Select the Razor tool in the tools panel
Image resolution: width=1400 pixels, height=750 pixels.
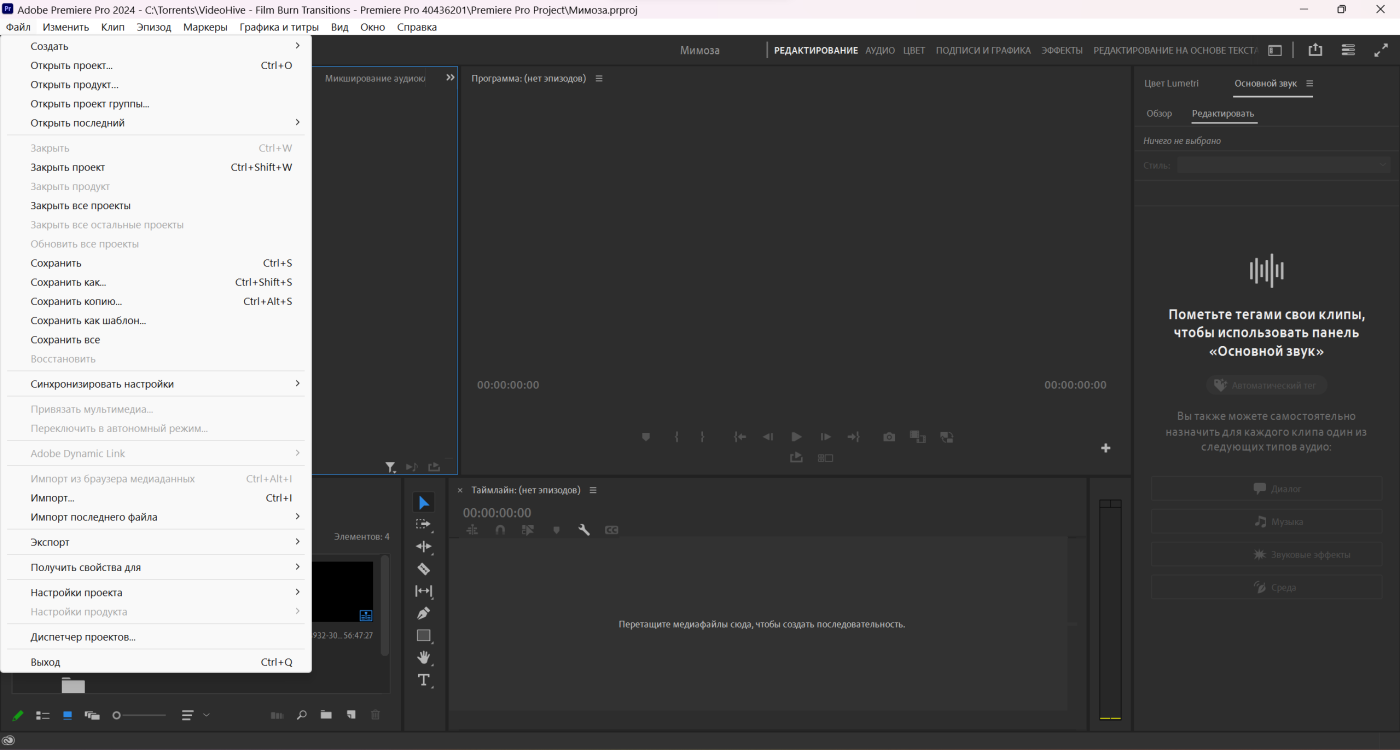(424, 569)
